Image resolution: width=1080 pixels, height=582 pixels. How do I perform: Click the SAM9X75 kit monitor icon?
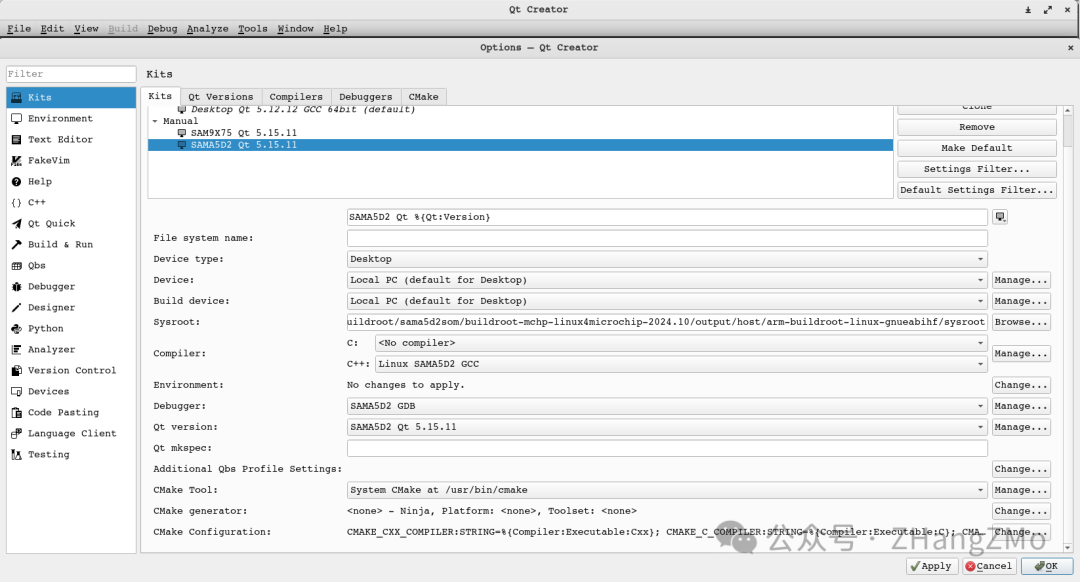tap(182, 133)
